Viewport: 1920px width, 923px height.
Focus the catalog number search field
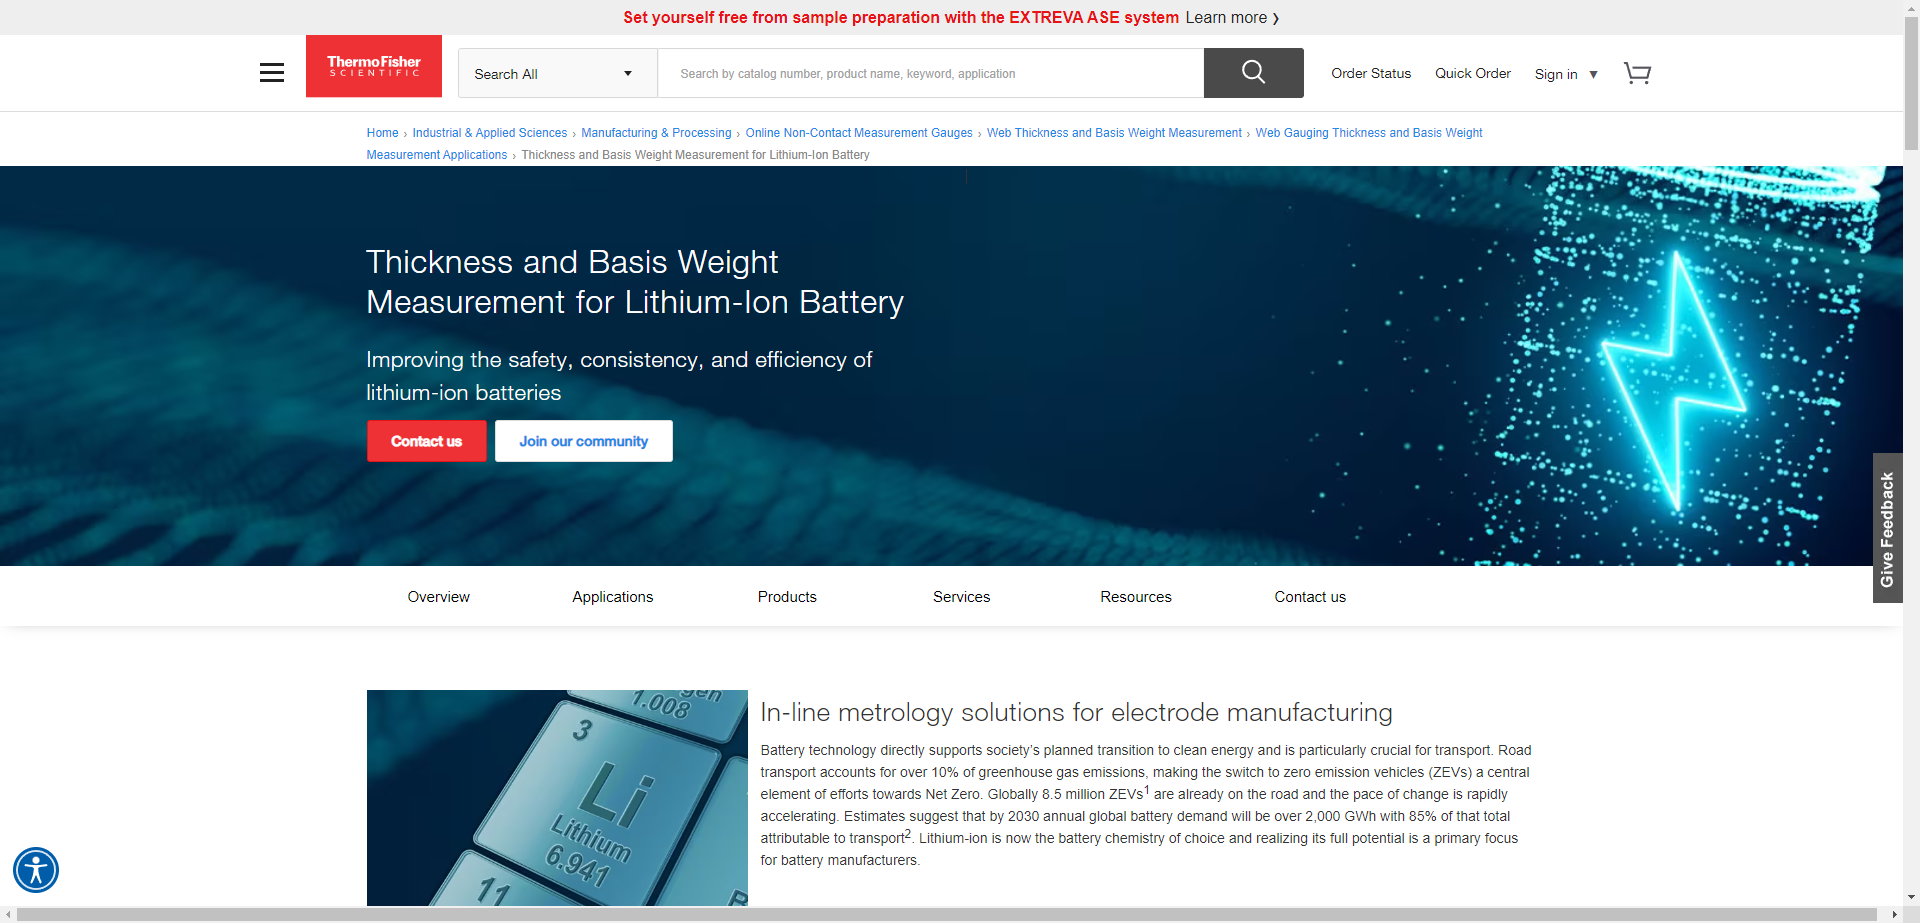coord(930,73)
